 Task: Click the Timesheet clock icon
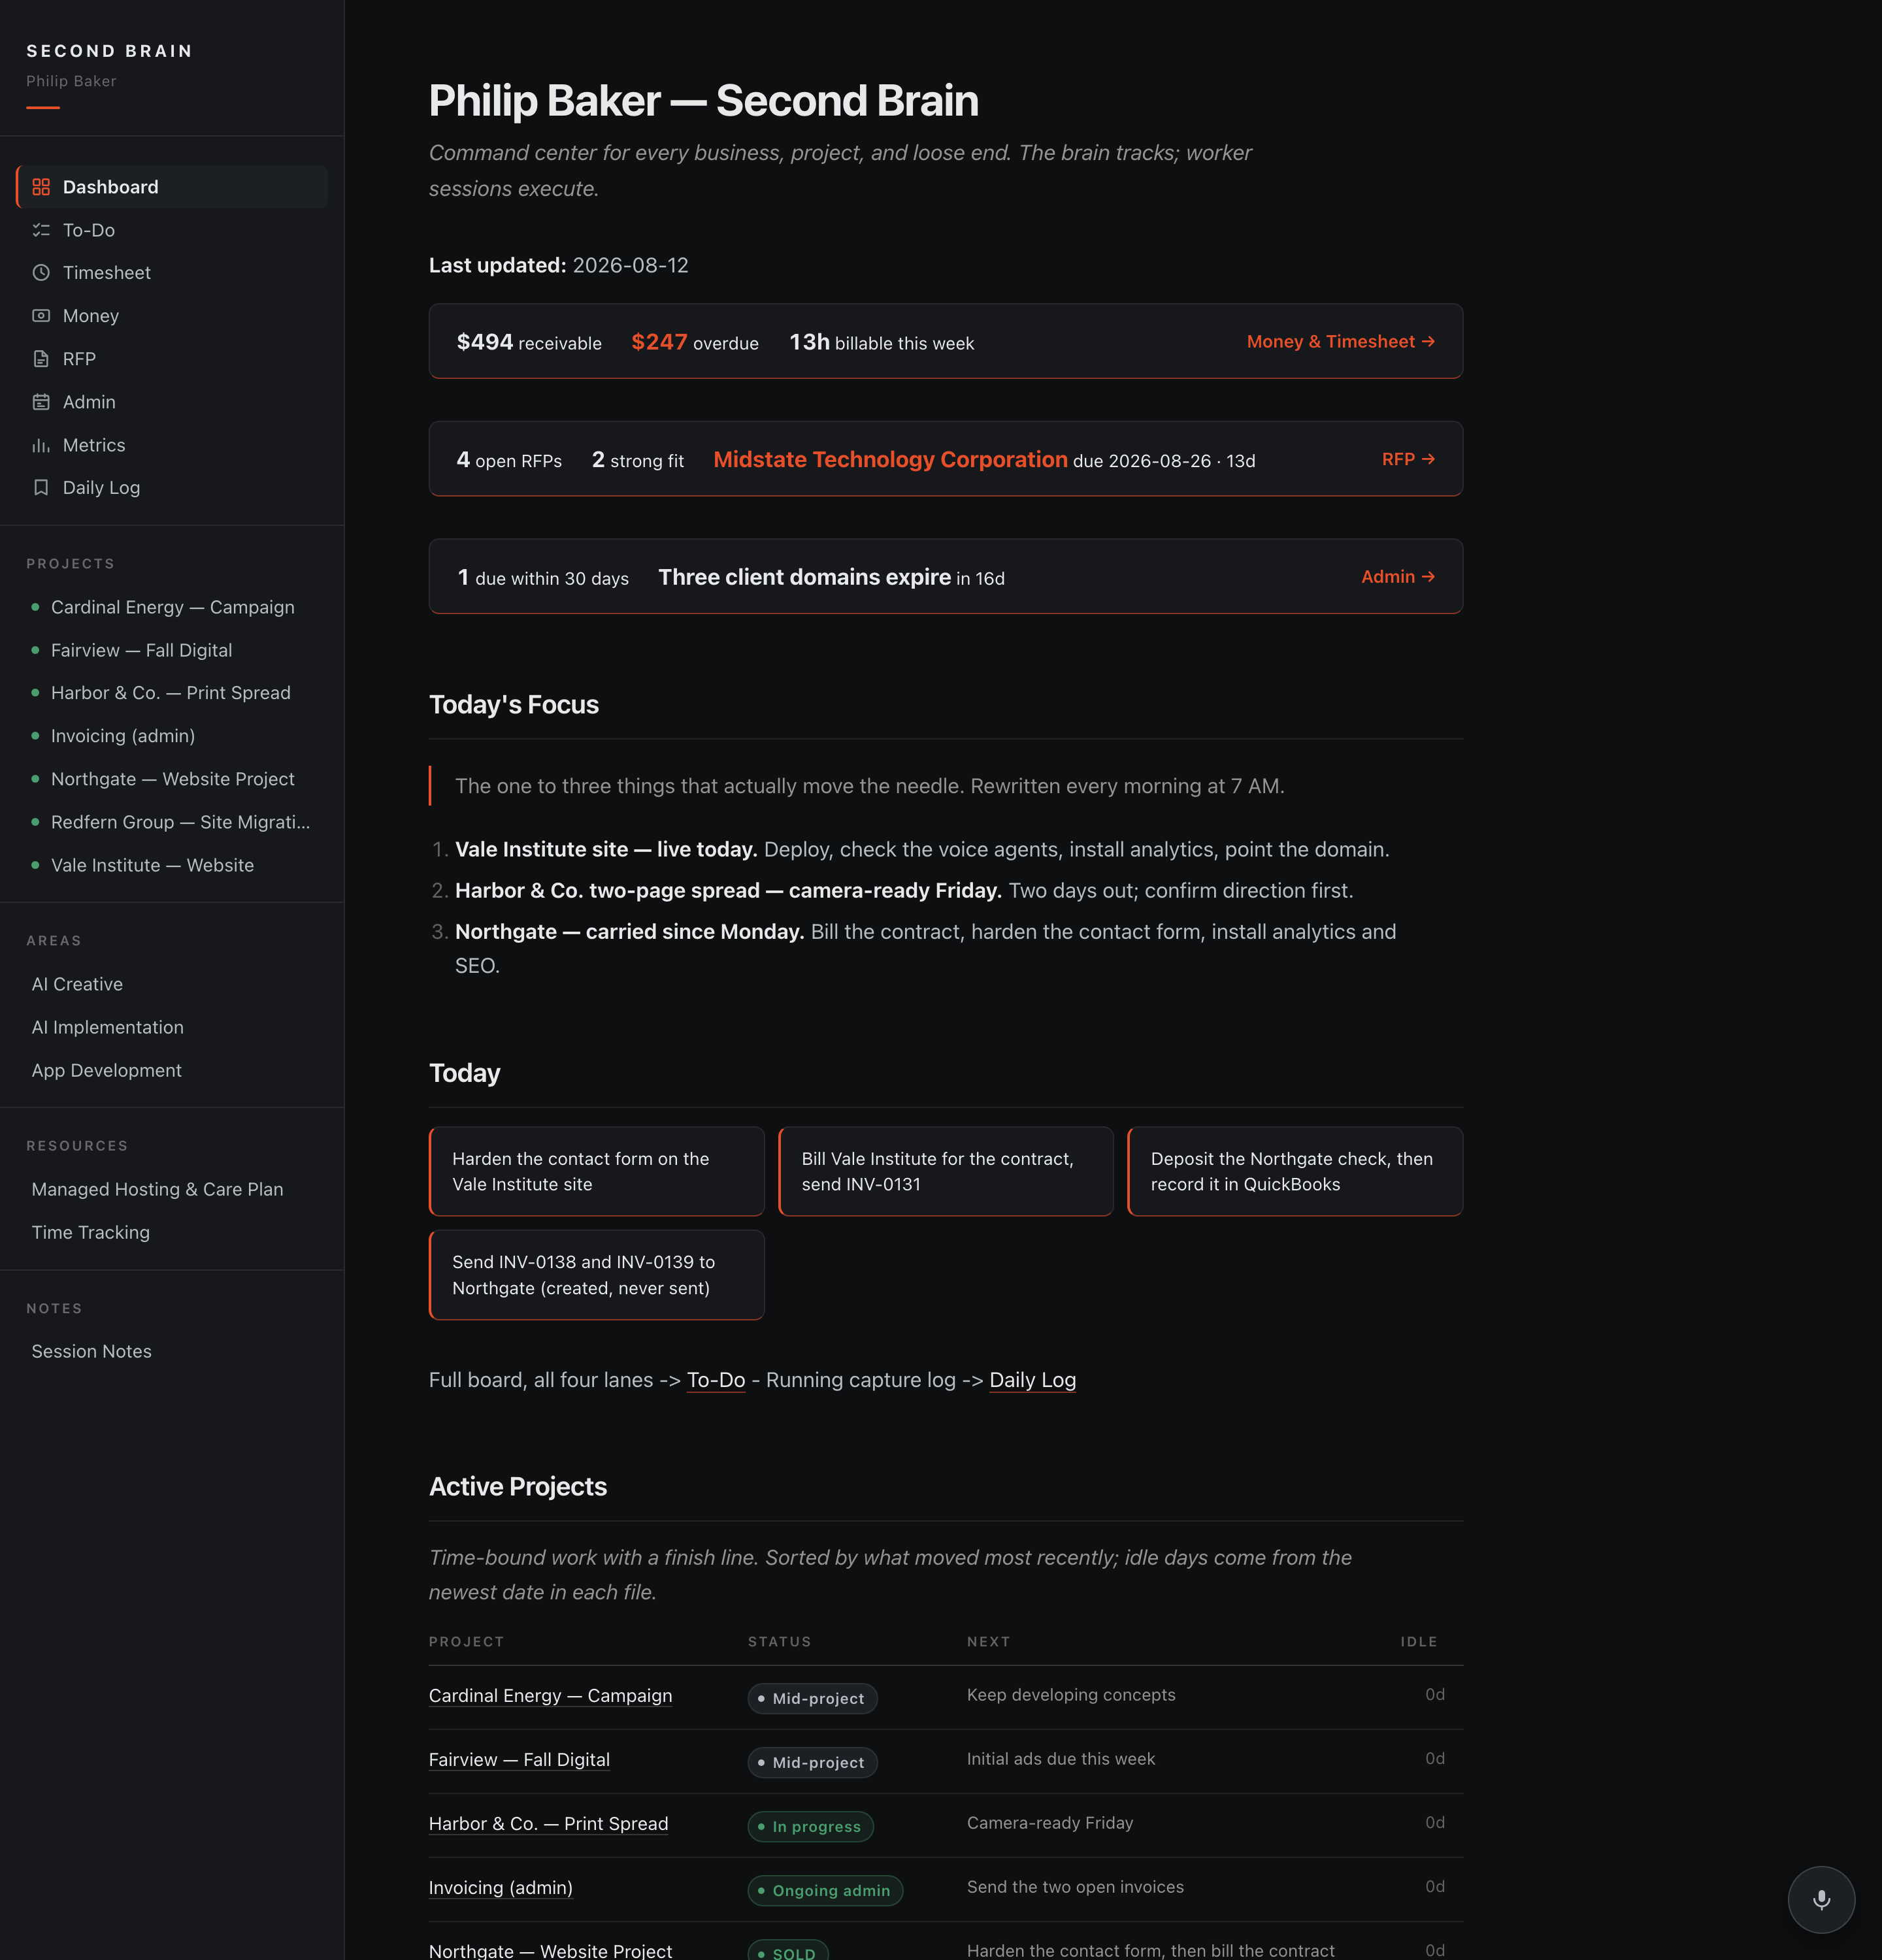[x=41, y=273]
